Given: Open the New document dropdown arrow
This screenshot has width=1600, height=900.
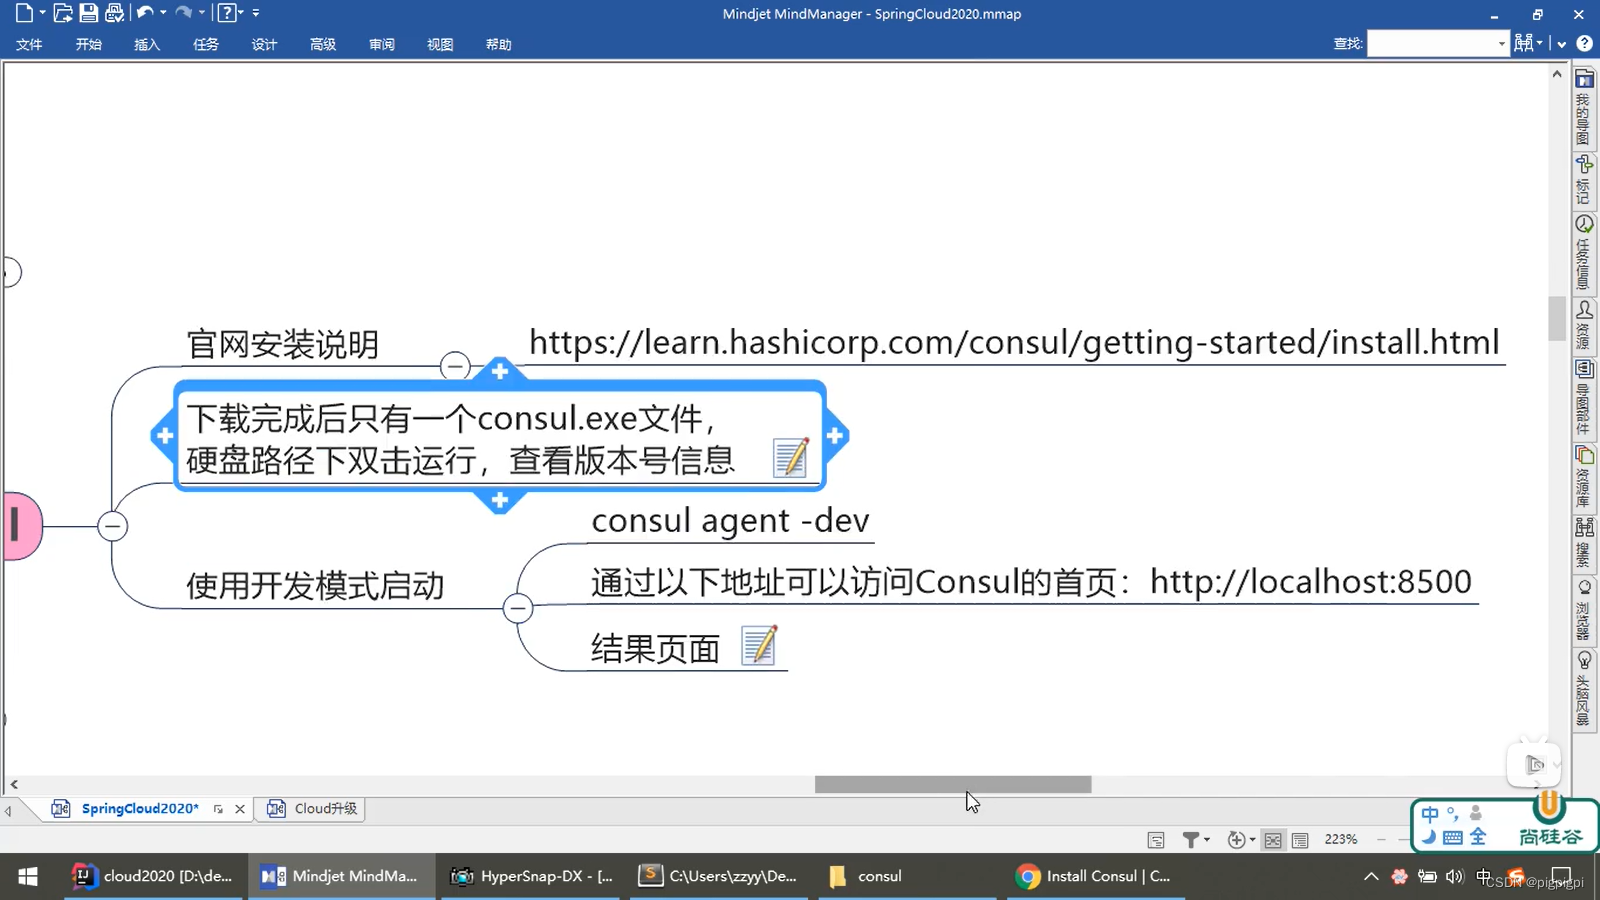Looking at the screenshot, I should point(42,13).
